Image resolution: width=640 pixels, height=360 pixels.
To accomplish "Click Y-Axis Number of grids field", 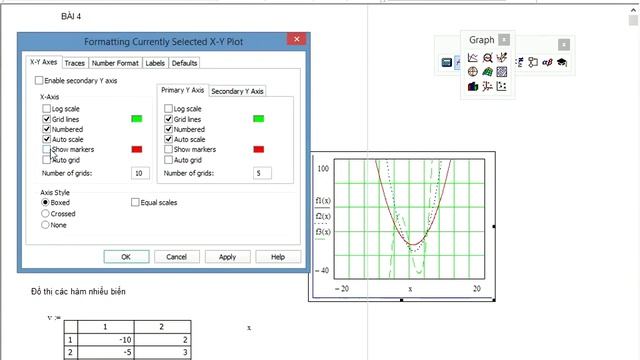I will (x=262, y=173).
